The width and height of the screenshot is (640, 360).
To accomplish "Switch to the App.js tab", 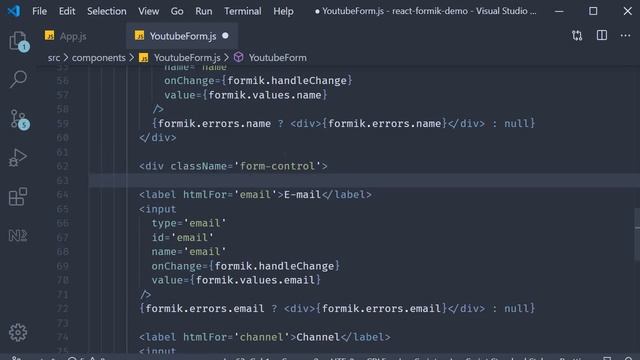I will 82,36.
